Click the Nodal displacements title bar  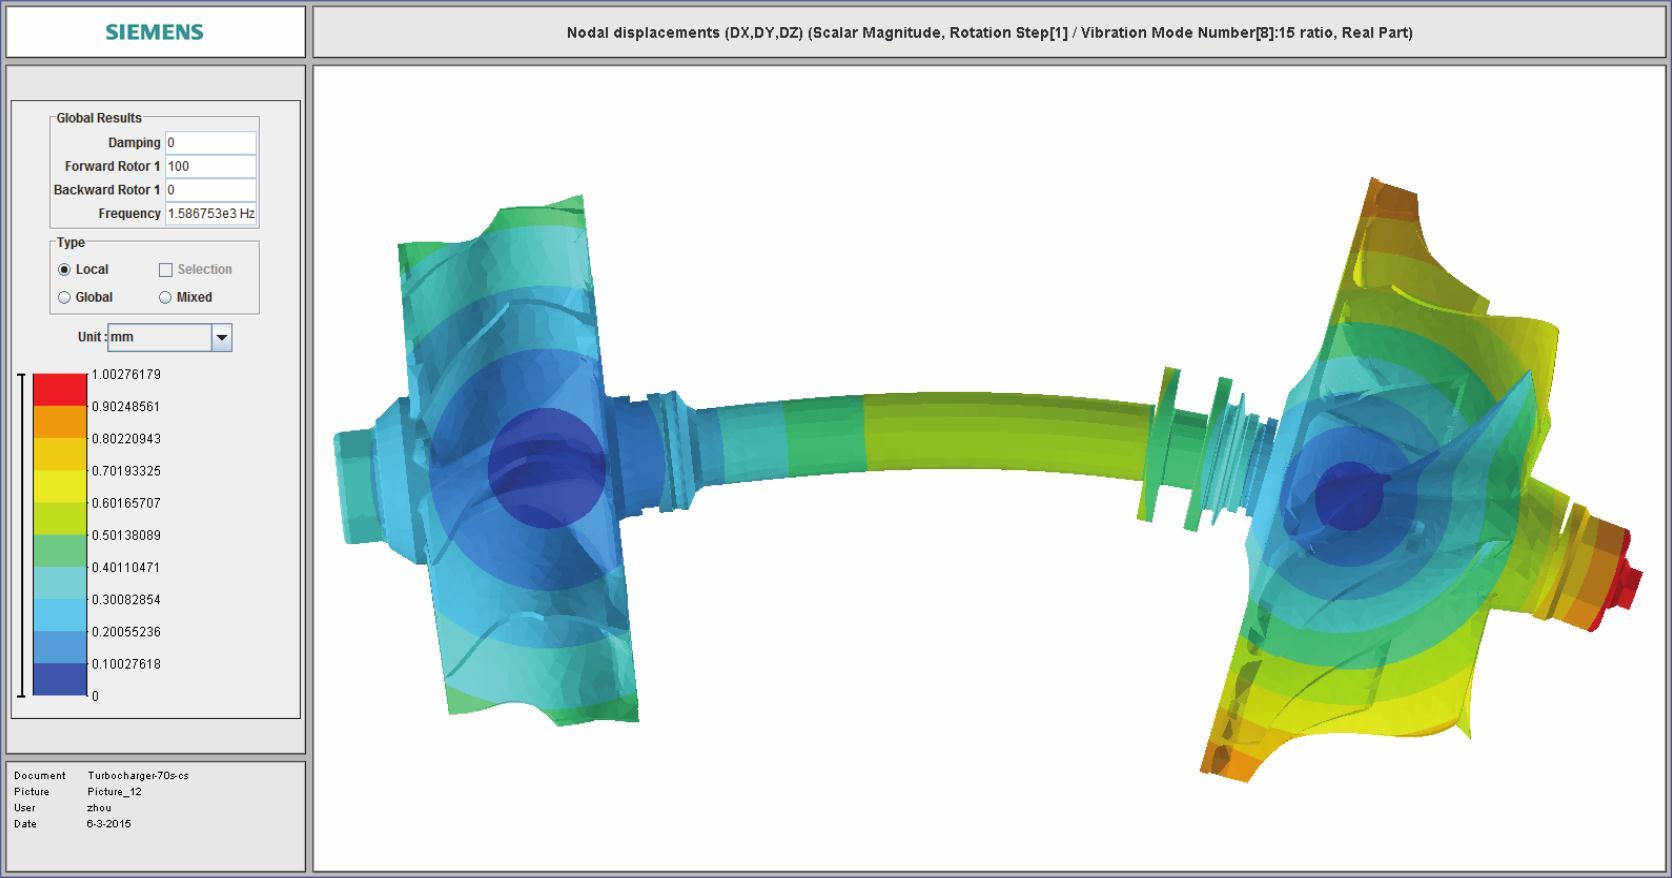pos(989,32)
